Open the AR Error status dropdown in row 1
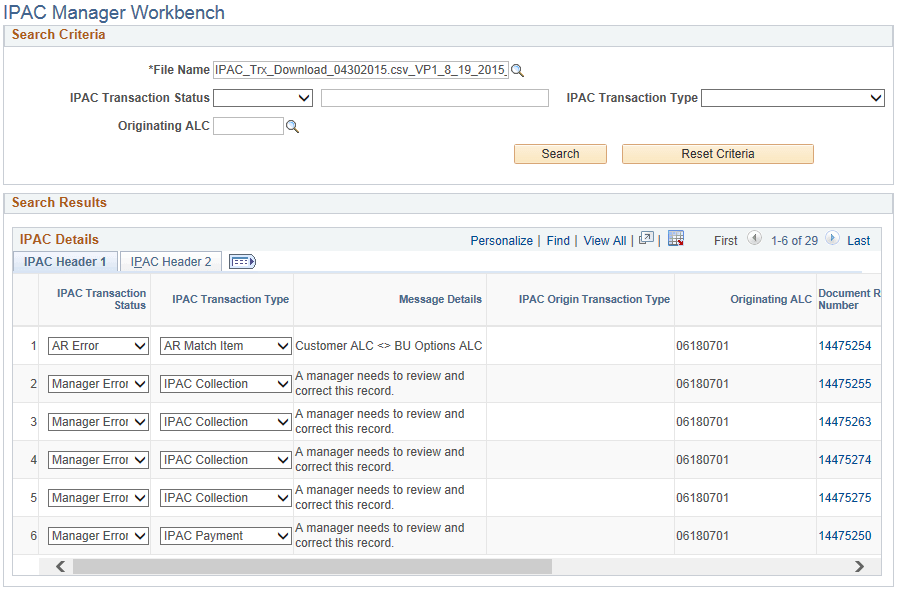Viewport: 899px width, 592px height. point(97,345)
